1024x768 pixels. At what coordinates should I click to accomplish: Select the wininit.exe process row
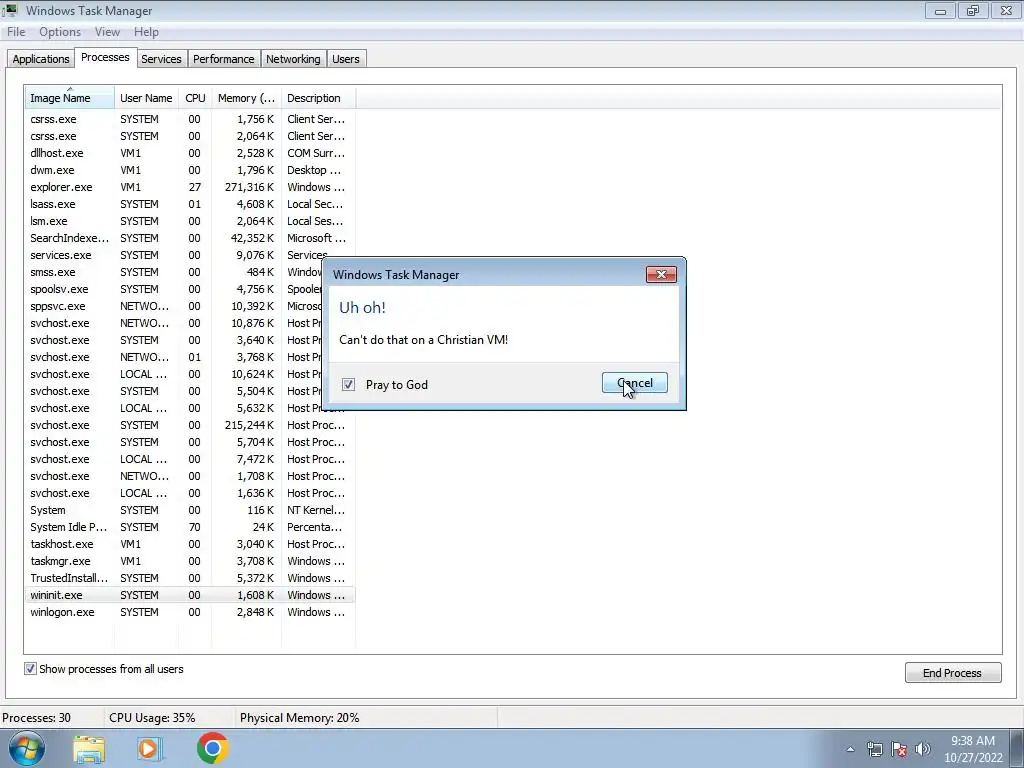click(190, 595)
